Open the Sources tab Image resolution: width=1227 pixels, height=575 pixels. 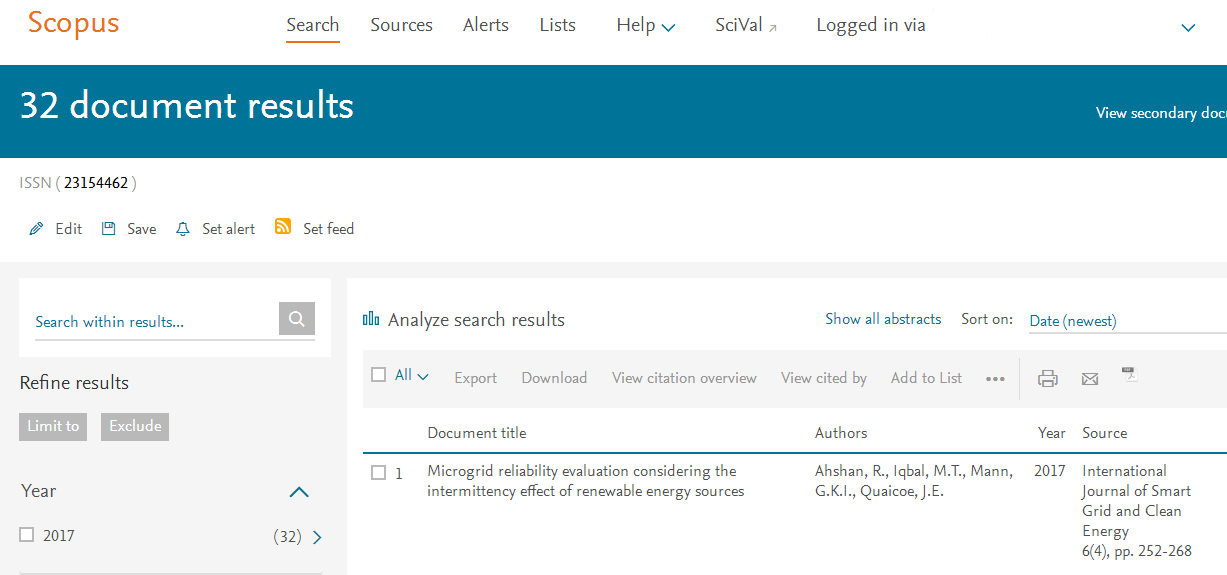point(401,25)
